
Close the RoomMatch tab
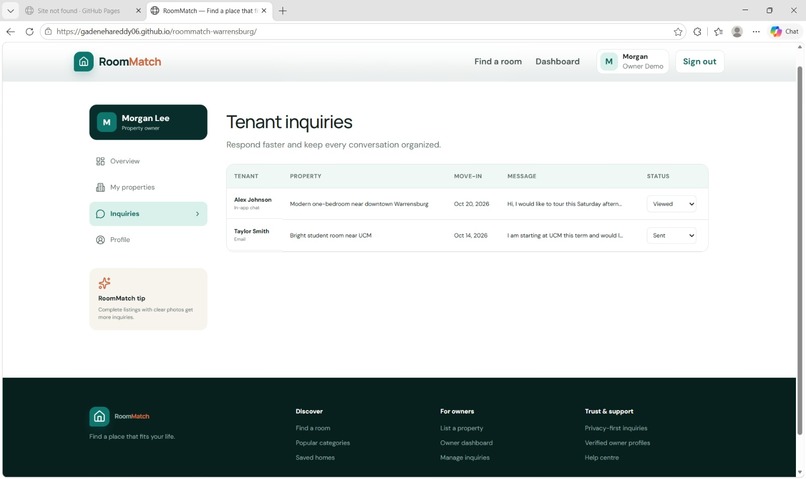pyautogui.click(x=264, y=11)
